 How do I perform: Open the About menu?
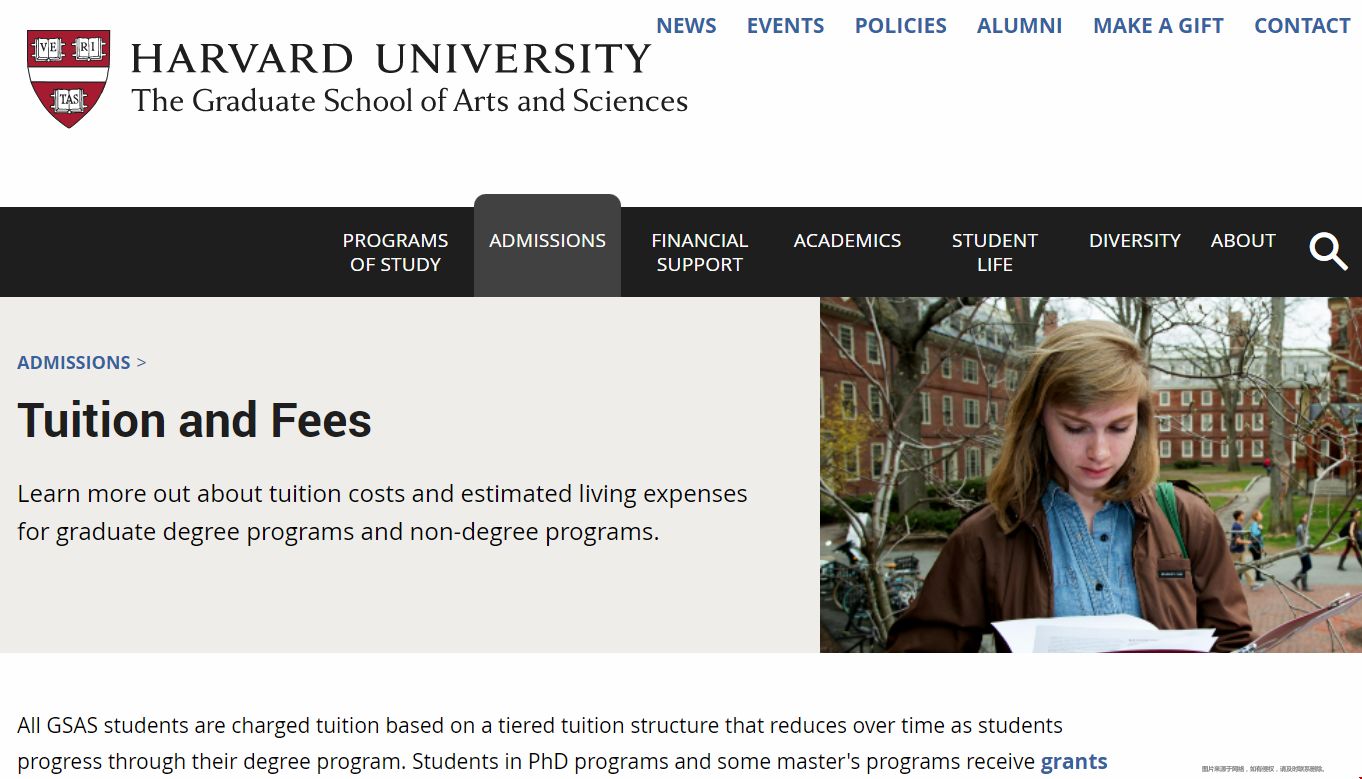pos(1243,240)
